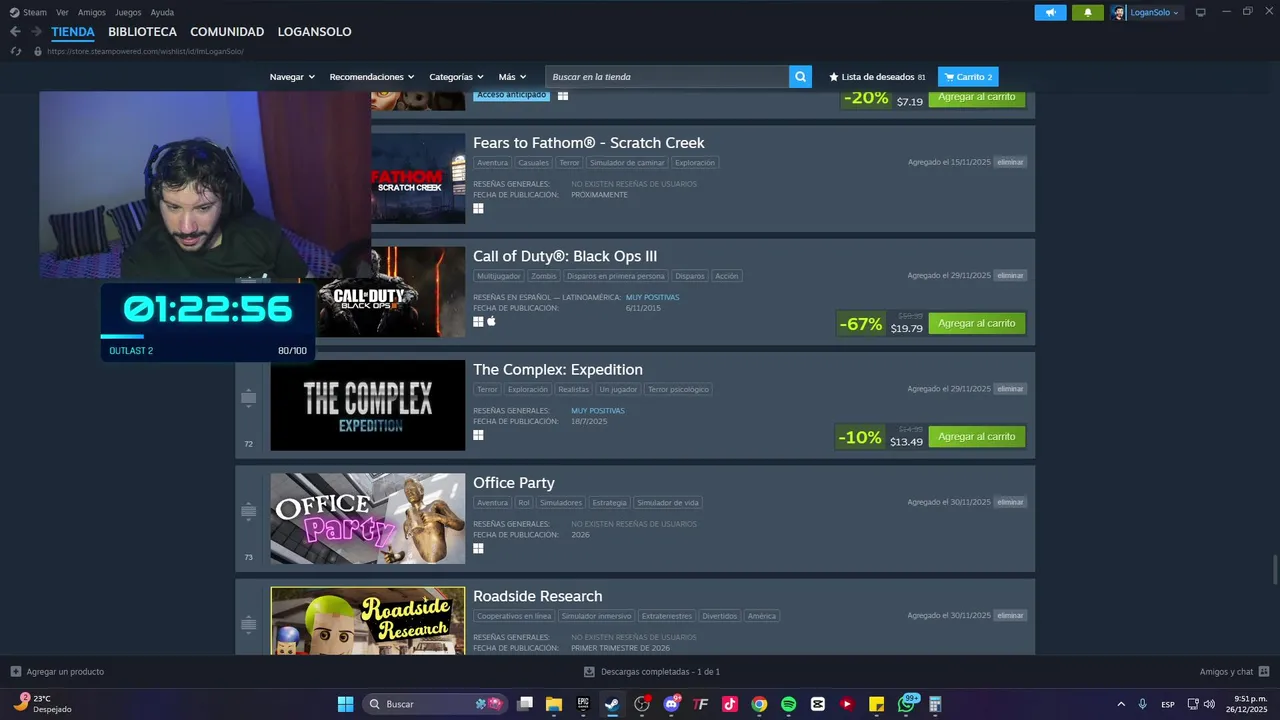
Task: Open Windows Start menu
Action: click(x=345, y=704)
